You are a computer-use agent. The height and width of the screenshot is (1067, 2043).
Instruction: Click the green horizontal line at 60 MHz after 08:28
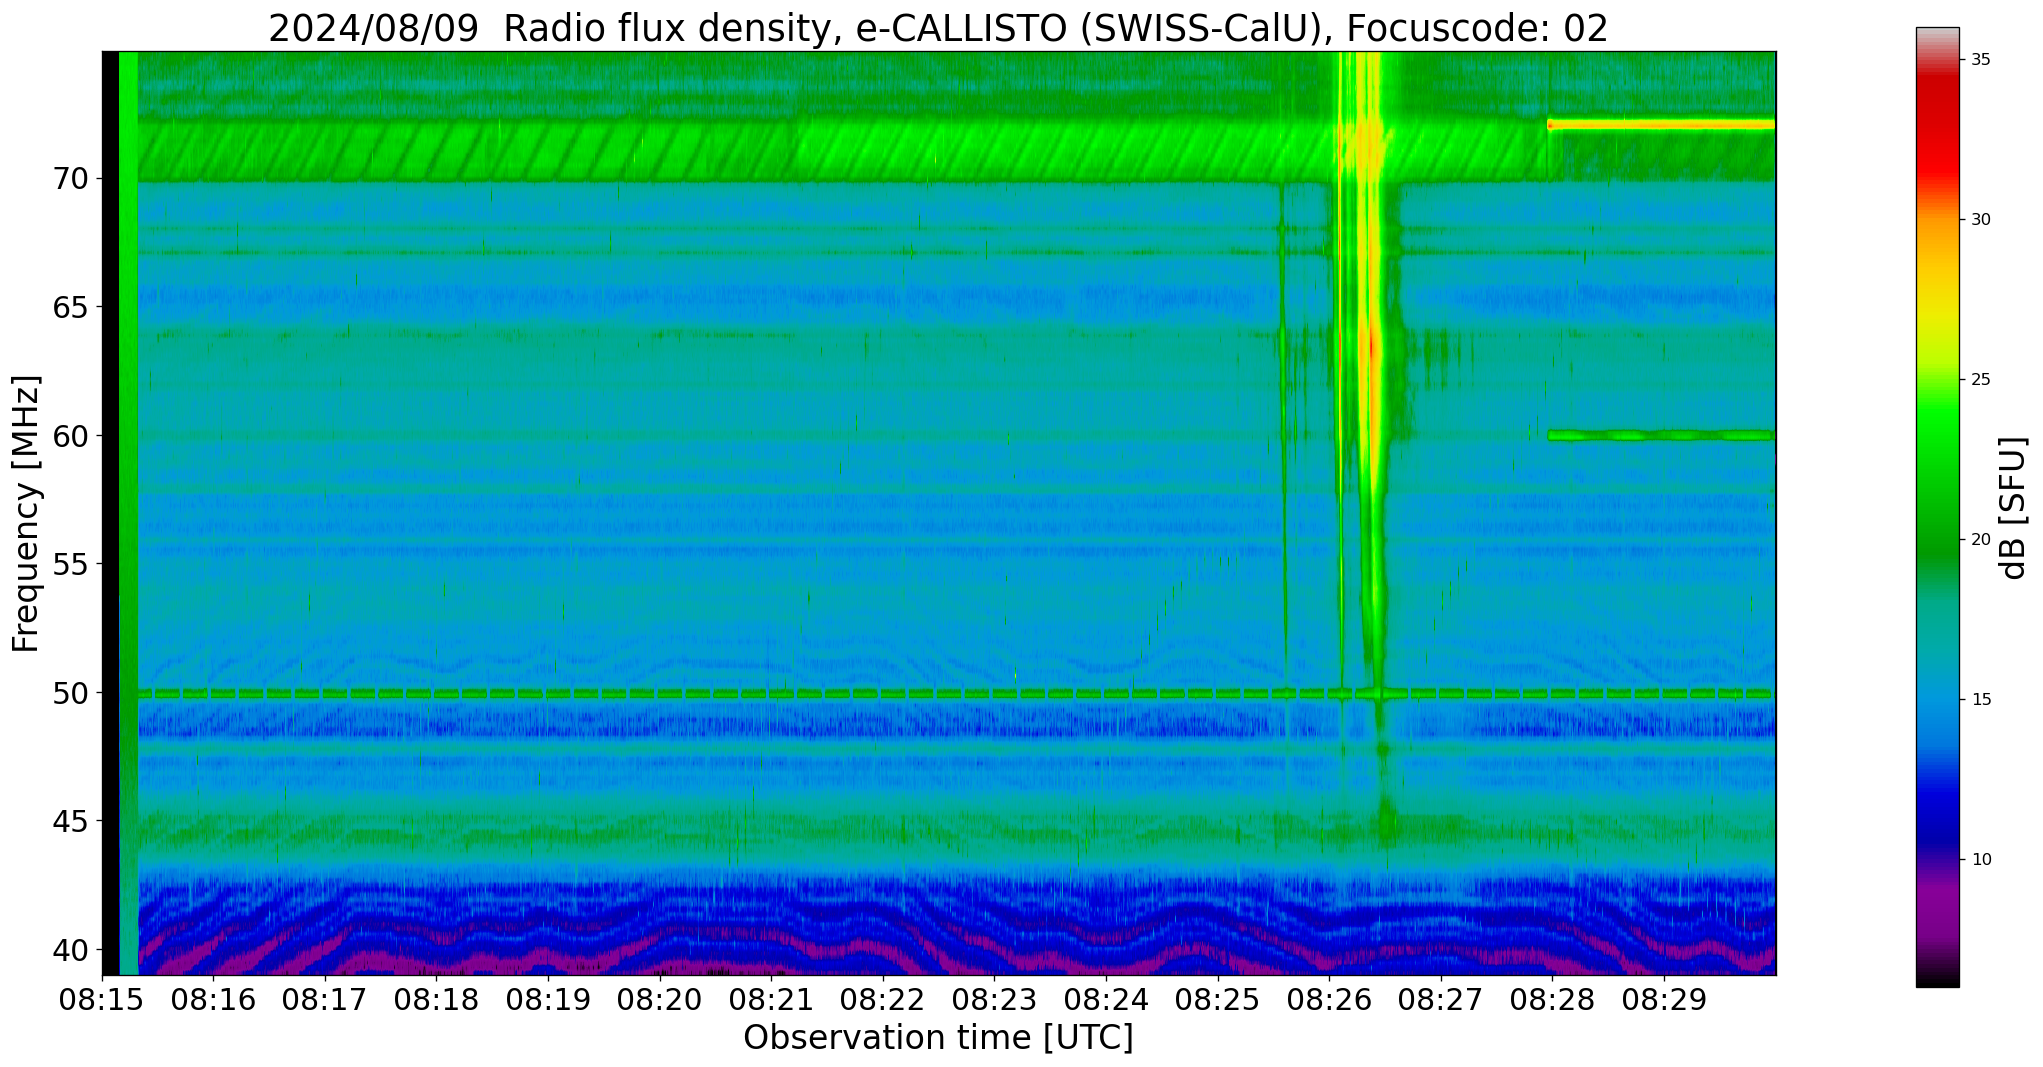tap(1661, 435)
